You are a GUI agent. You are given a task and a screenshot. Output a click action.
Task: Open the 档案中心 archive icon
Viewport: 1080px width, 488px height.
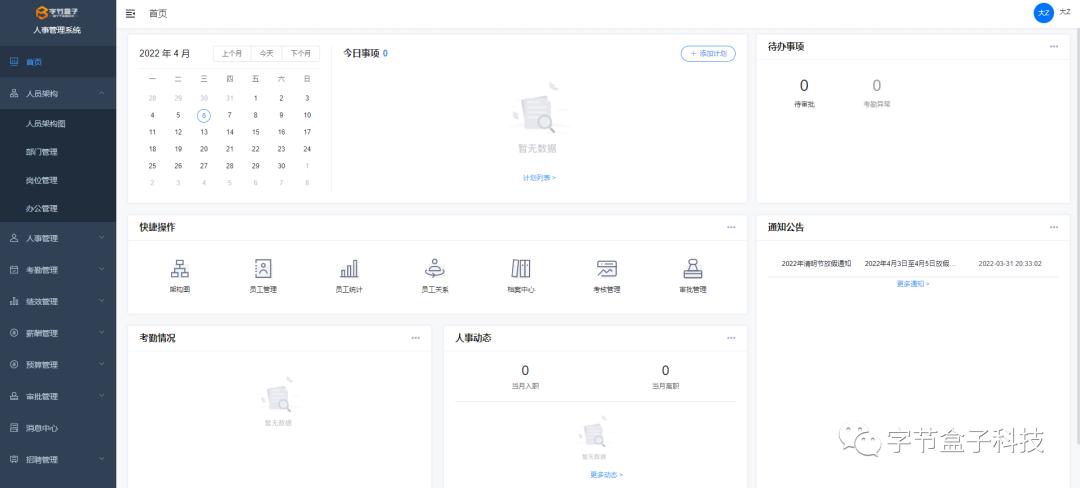(x=520, y=268)
